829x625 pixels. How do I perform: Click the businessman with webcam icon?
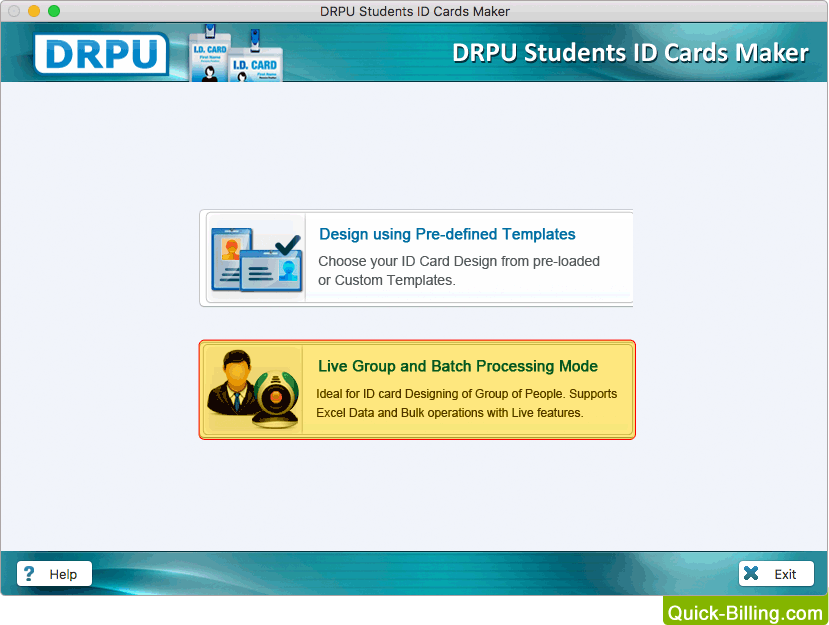(x=253, y=389)
